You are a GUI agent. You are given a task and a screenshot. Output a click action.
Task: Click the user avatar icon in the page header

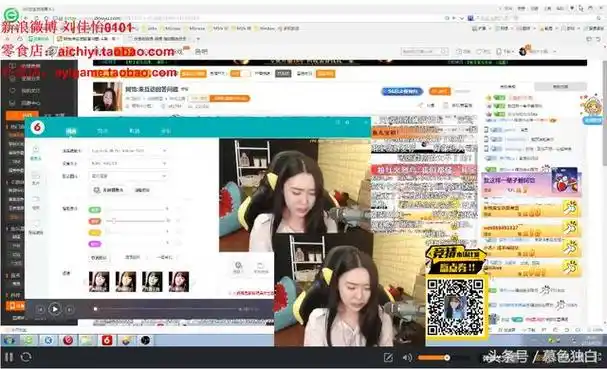pyautogui.click(x=523, y=51)
